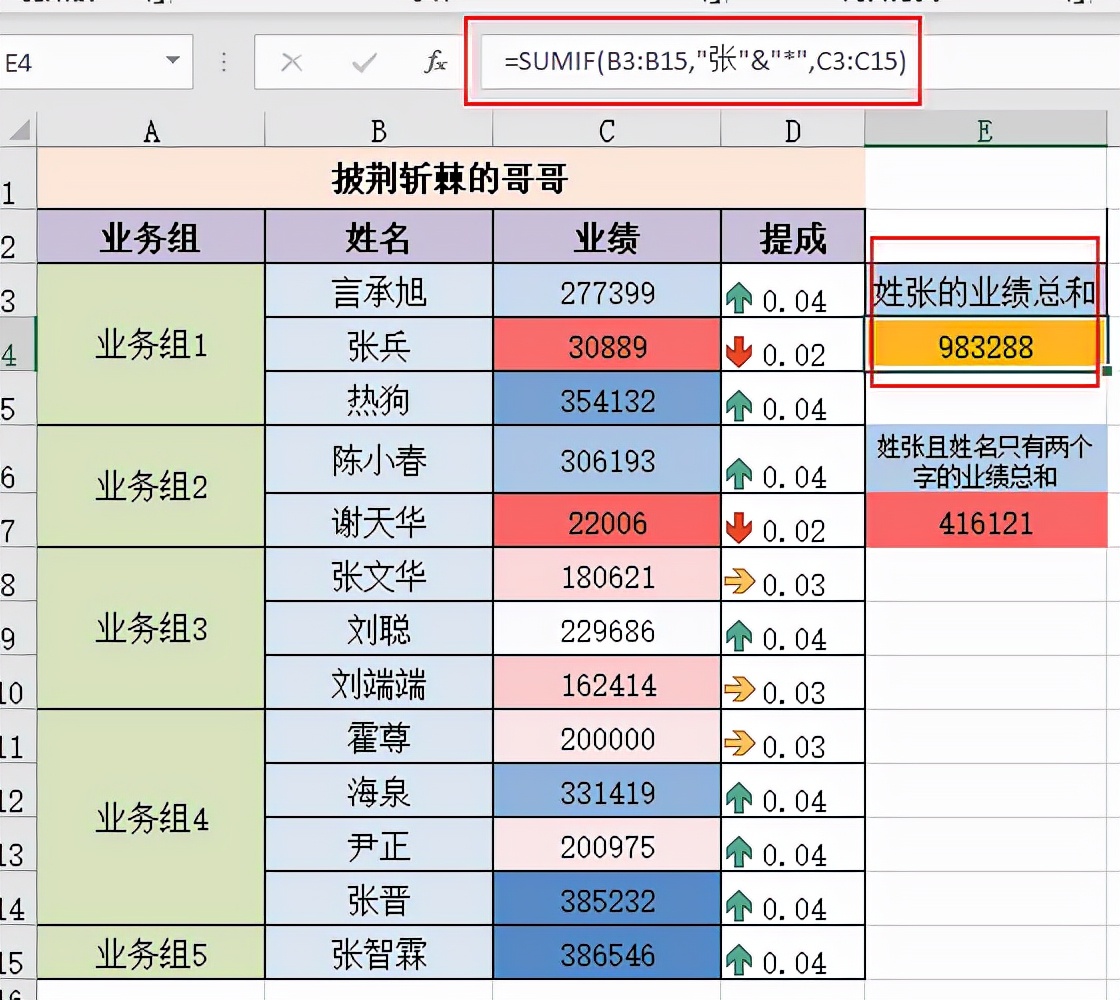Image resolution: width=1120 pixels, height=1000 pixels.
Task: Select name cell 刘端端
Action: click(x=379, y=682)
